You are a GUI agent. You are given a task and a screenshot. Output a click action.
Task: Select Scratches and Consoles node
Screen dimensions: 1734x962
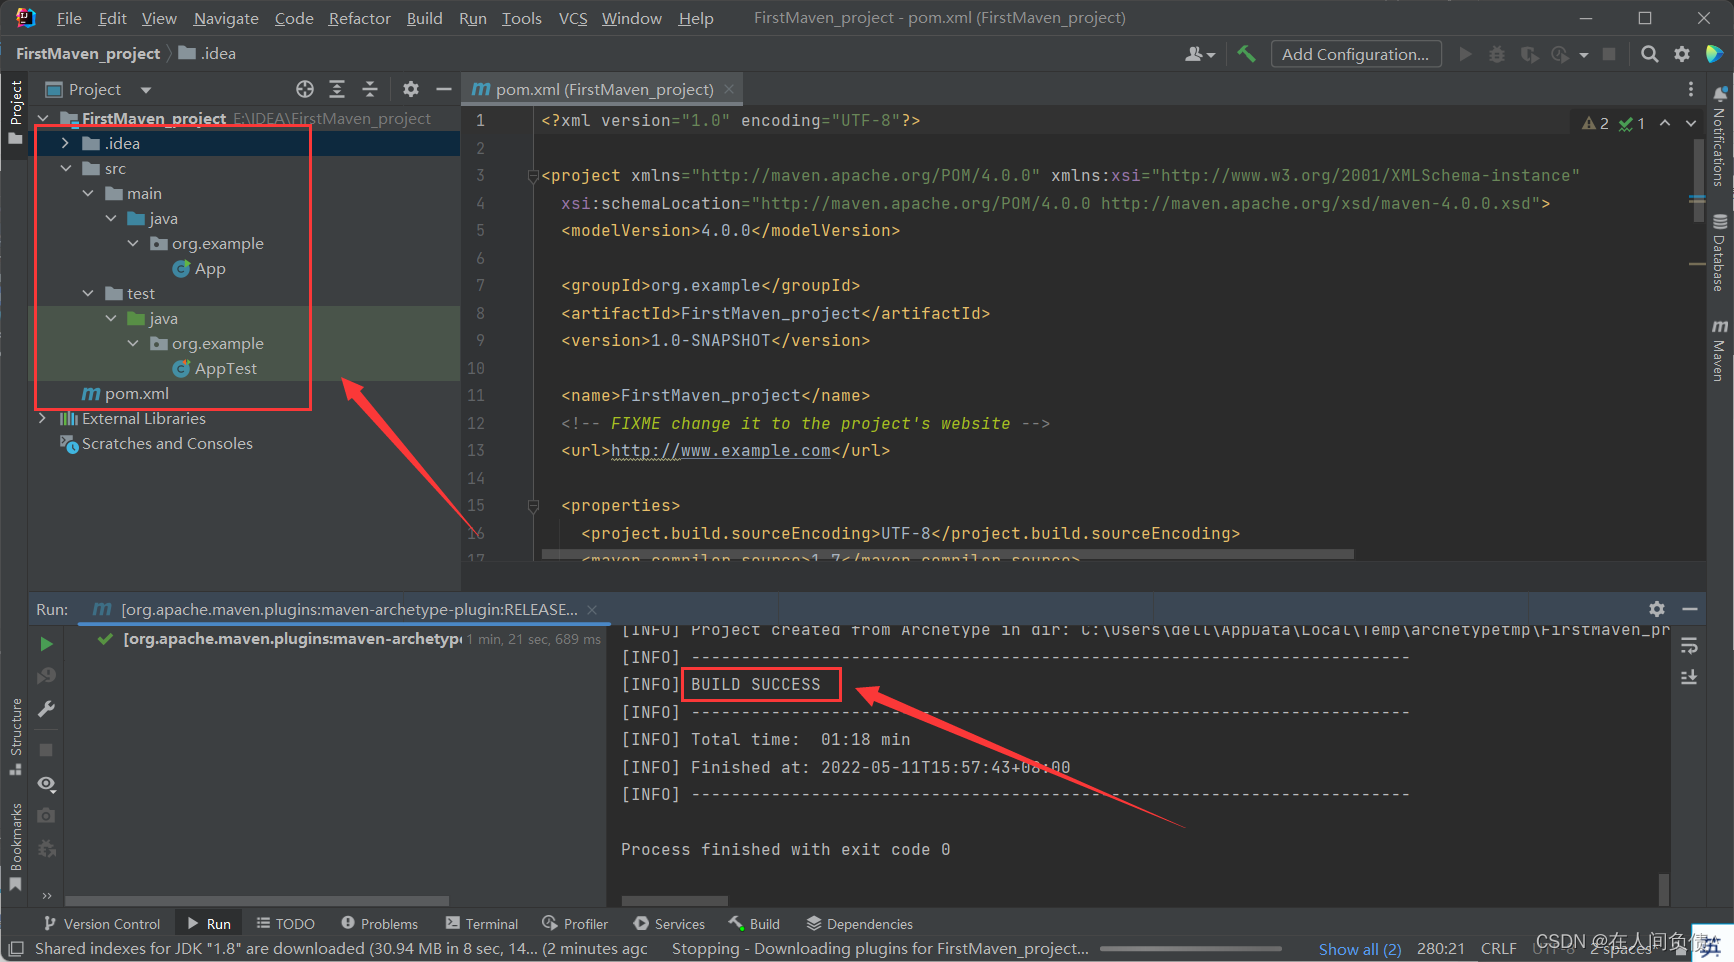point(156,443)
